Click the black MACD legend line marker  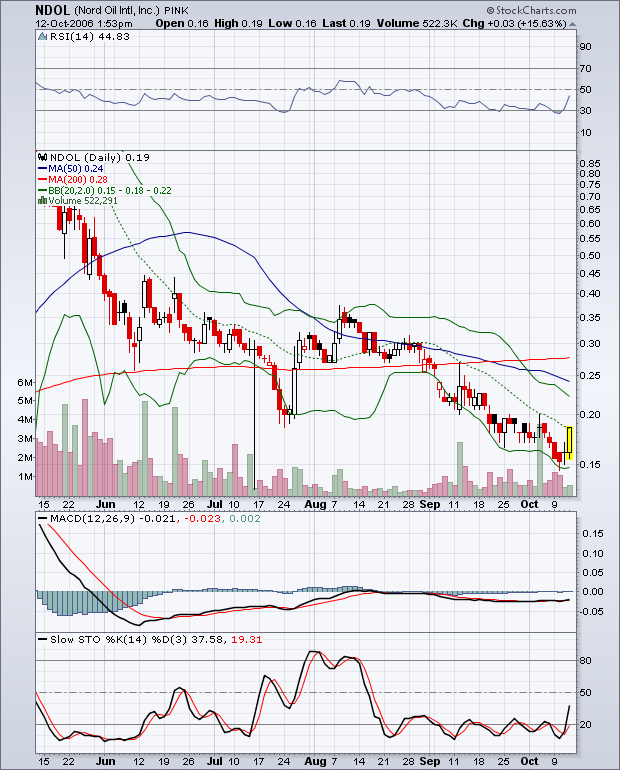pos(43,519)
